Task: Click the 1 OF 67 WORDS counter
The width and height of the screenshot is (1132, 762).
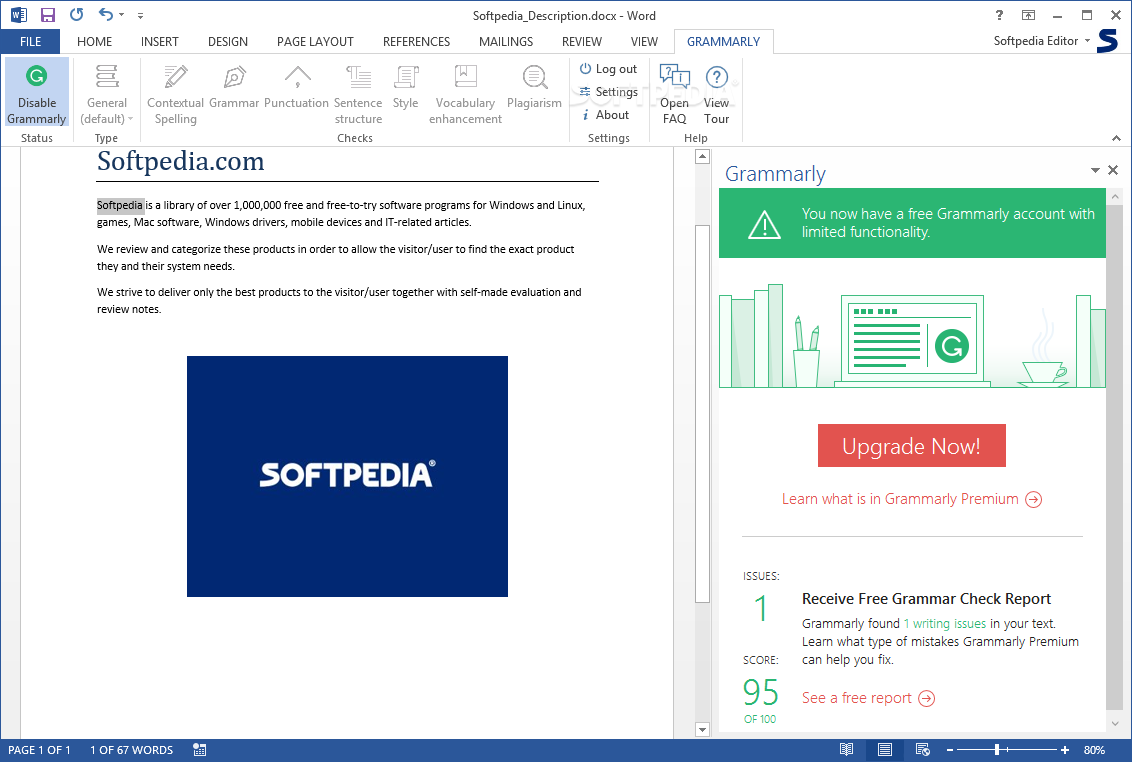Action: click(x=131, y=750)
